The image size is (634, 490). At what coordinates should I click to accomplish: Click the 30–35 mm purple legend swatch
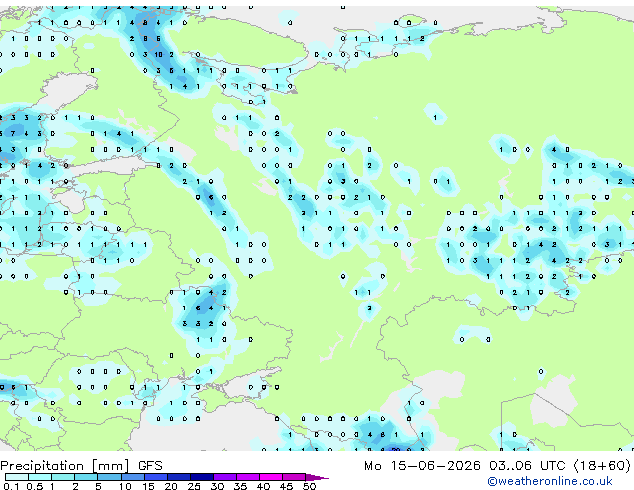point(225,477)
